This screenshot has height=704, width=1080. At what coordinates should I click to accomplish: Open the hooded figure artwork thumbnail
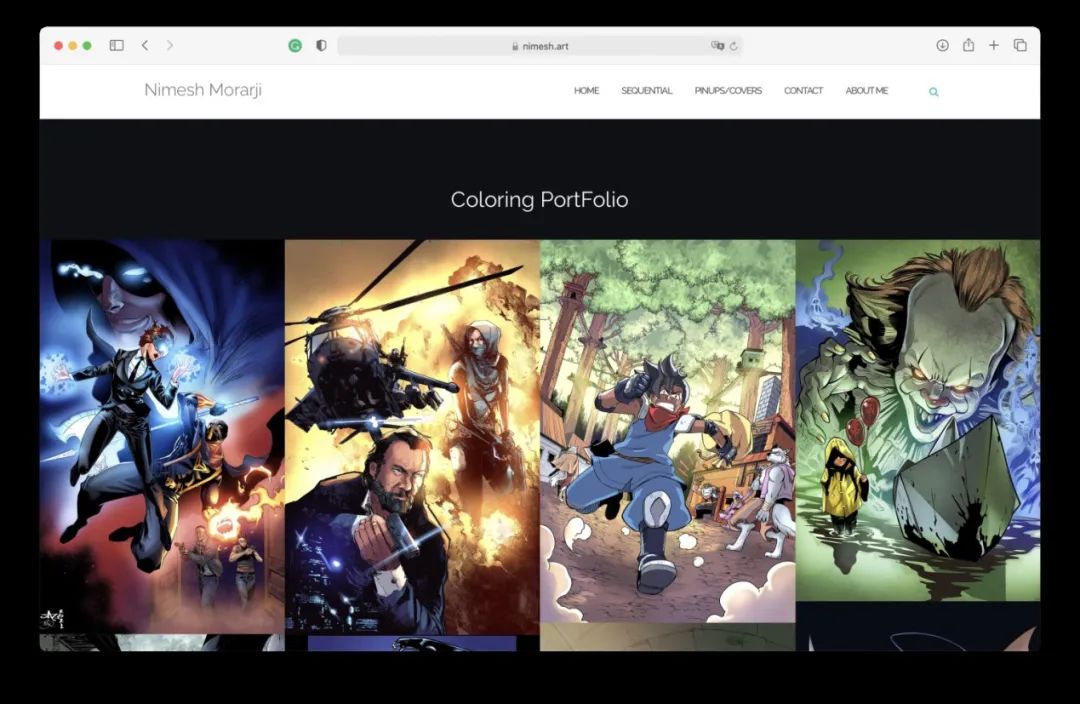tap(162, 436)
